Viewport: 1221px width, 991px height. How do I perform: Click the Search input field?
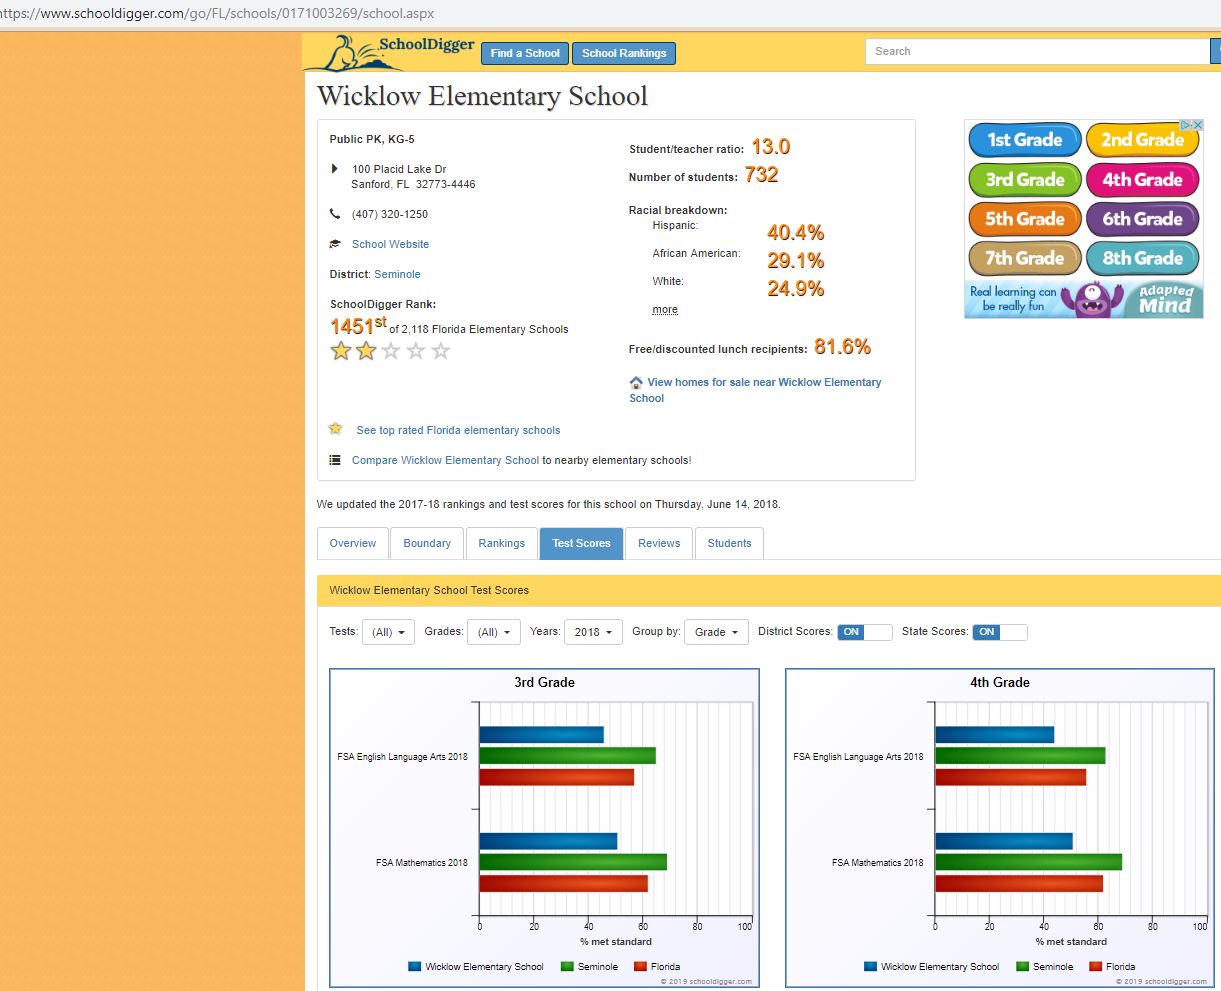pos(1037,51)
